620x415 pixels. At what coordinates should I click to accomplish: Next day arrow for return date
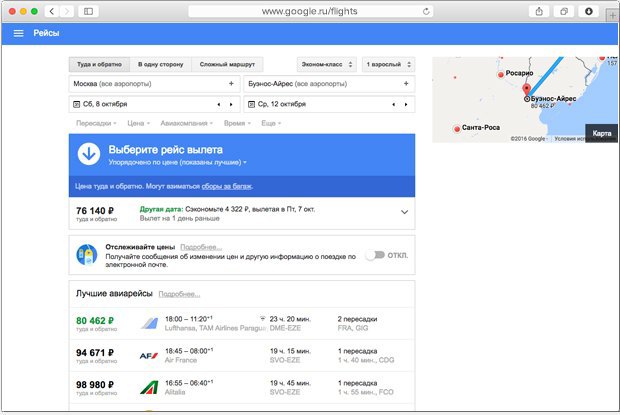406,104
